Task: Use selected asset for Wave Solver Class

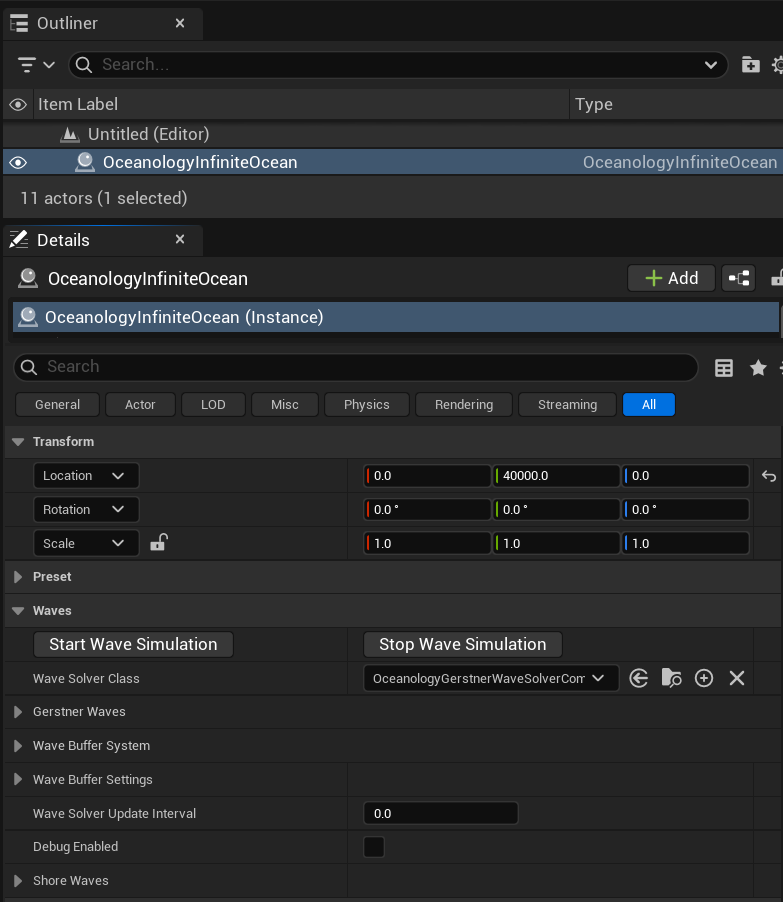Action: tap(638, 678)
